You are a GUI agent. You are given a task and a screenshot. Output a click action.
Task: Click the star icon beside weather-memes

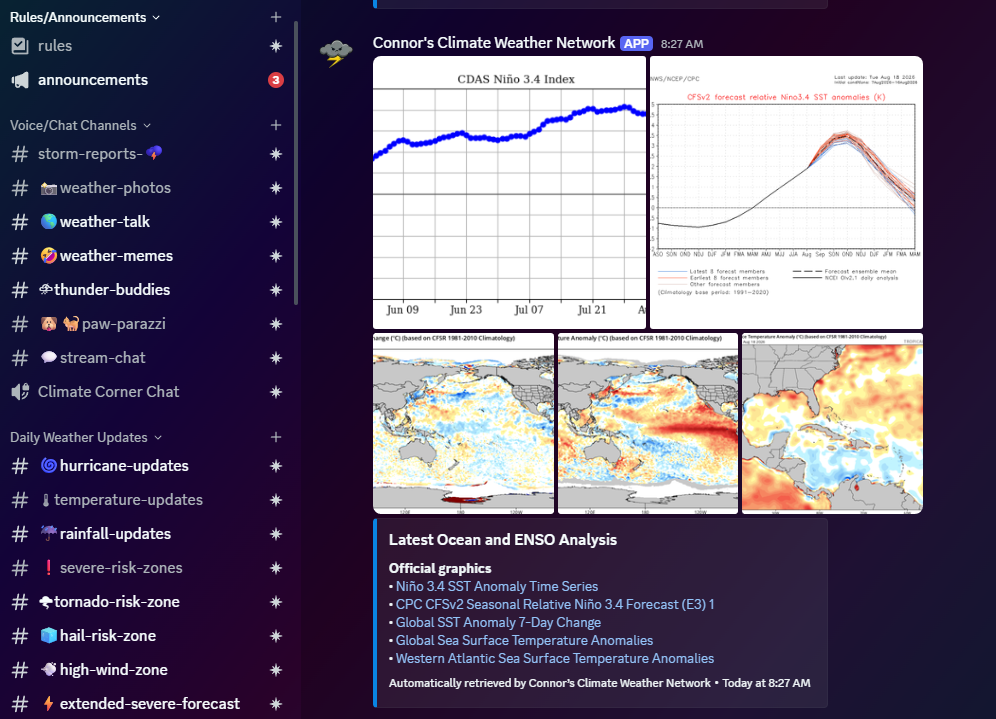click(276, 256)
